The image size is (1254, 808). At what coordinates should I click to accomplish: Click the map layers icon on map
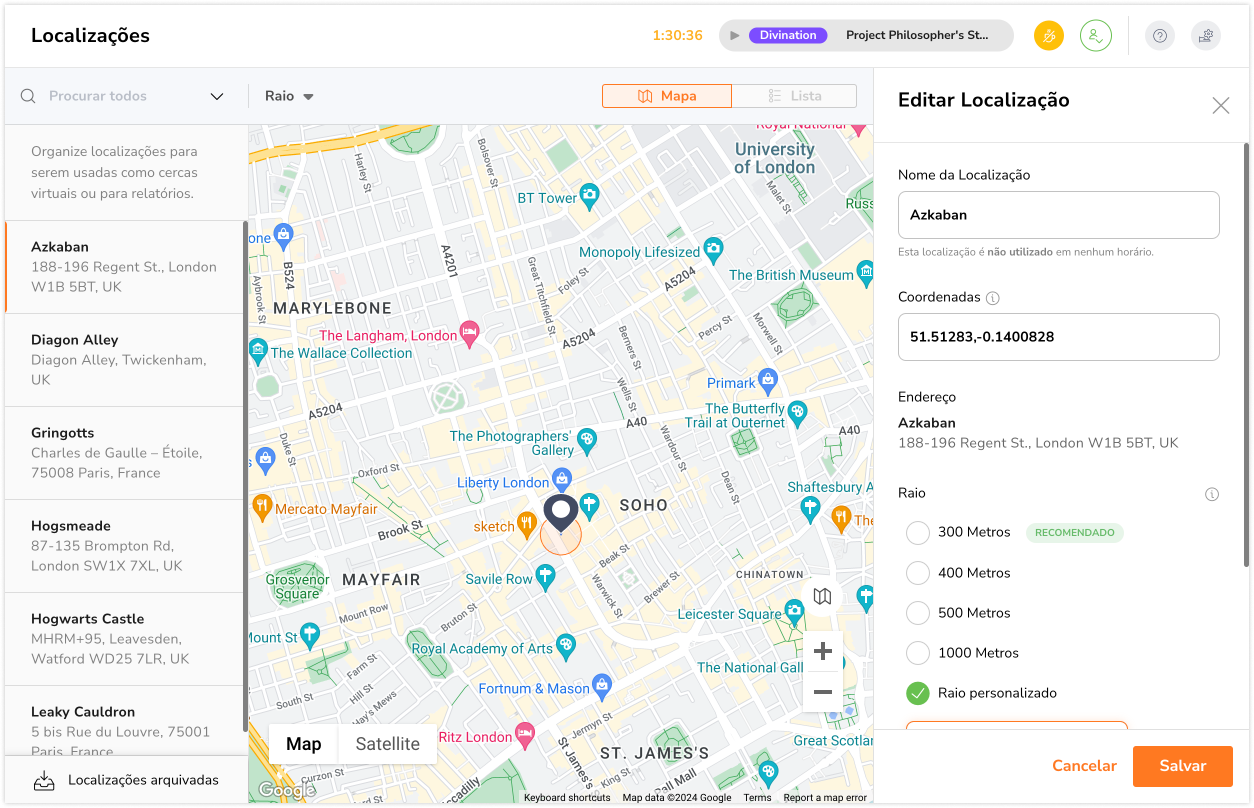pos(822,597)
